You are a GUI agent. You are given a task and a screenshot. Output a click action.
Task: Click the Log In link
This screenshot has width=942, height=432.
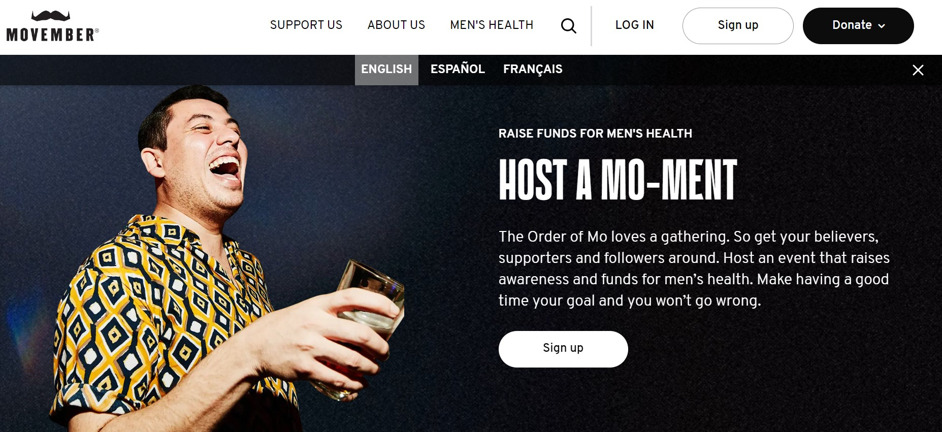point(634,25)
